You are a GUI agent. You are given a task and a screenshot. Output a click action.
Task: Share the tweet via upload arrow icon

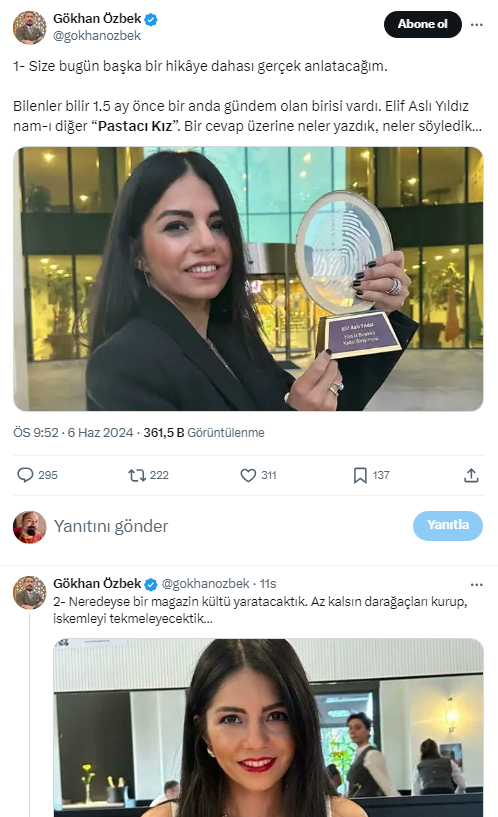pyautogui.click(x=471, y=475)
